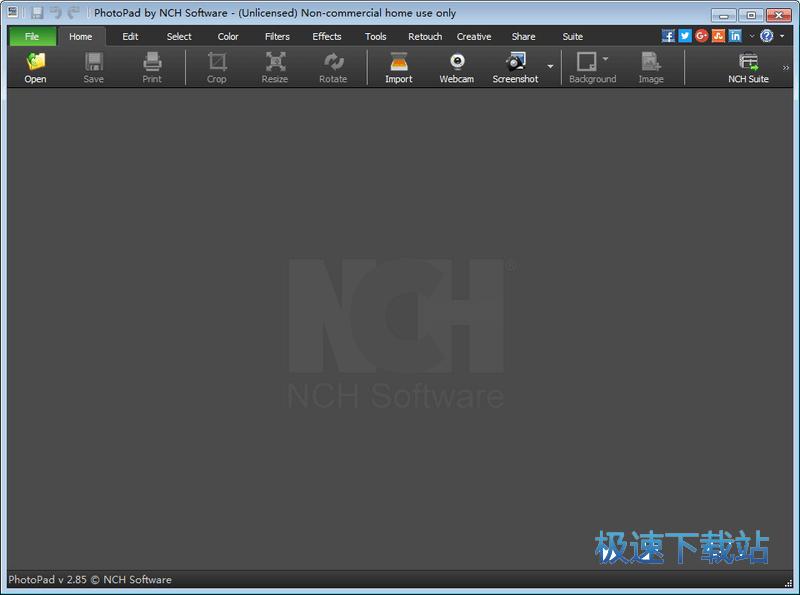Expand the toolbar overflow chevron
This screenshot has width=800, height=595.
(x=786, y=68)
